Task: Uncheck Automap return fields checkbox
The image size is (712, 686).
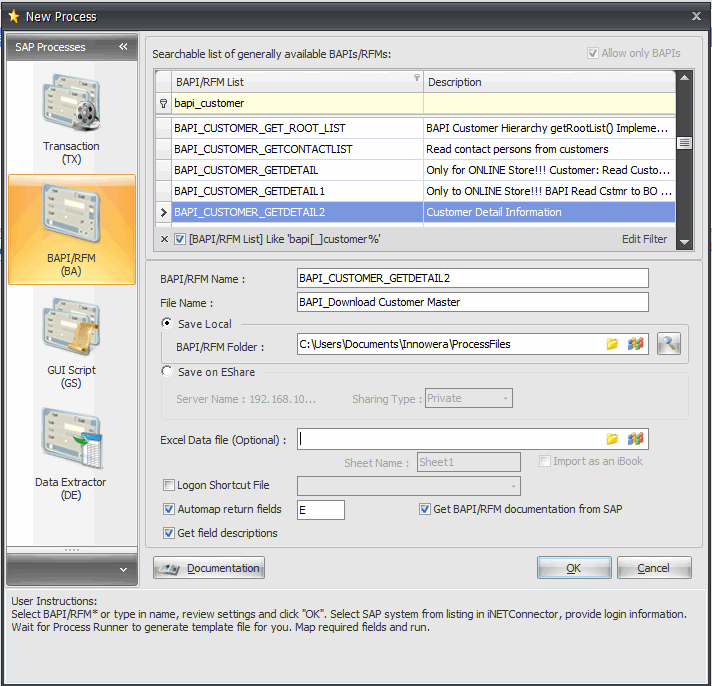Action: 169,509
